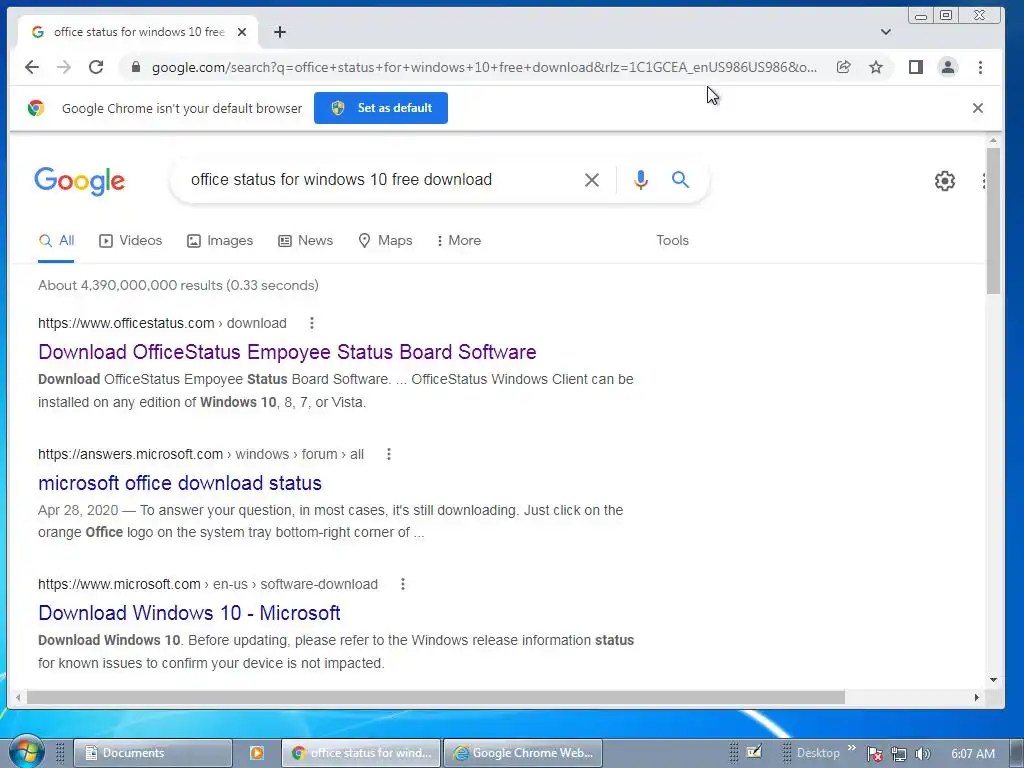Click the address bar URL
This screenshot has width=1024, height=768.
tap(484, 67)
